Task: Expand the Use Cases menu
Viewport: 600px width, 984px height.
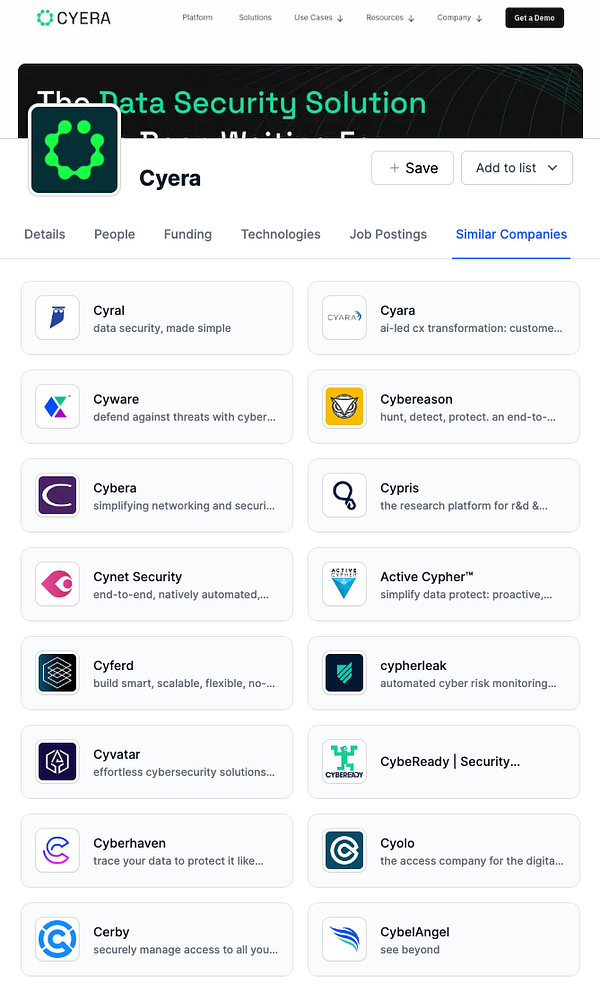Action: click(x=319, y=18)
